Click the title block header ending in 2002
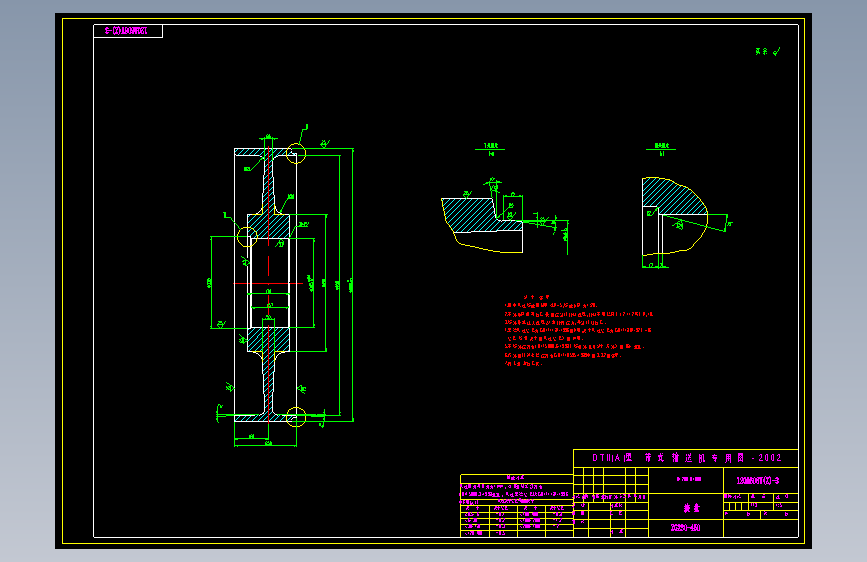 pyautogui.click(x=686, y=458)
